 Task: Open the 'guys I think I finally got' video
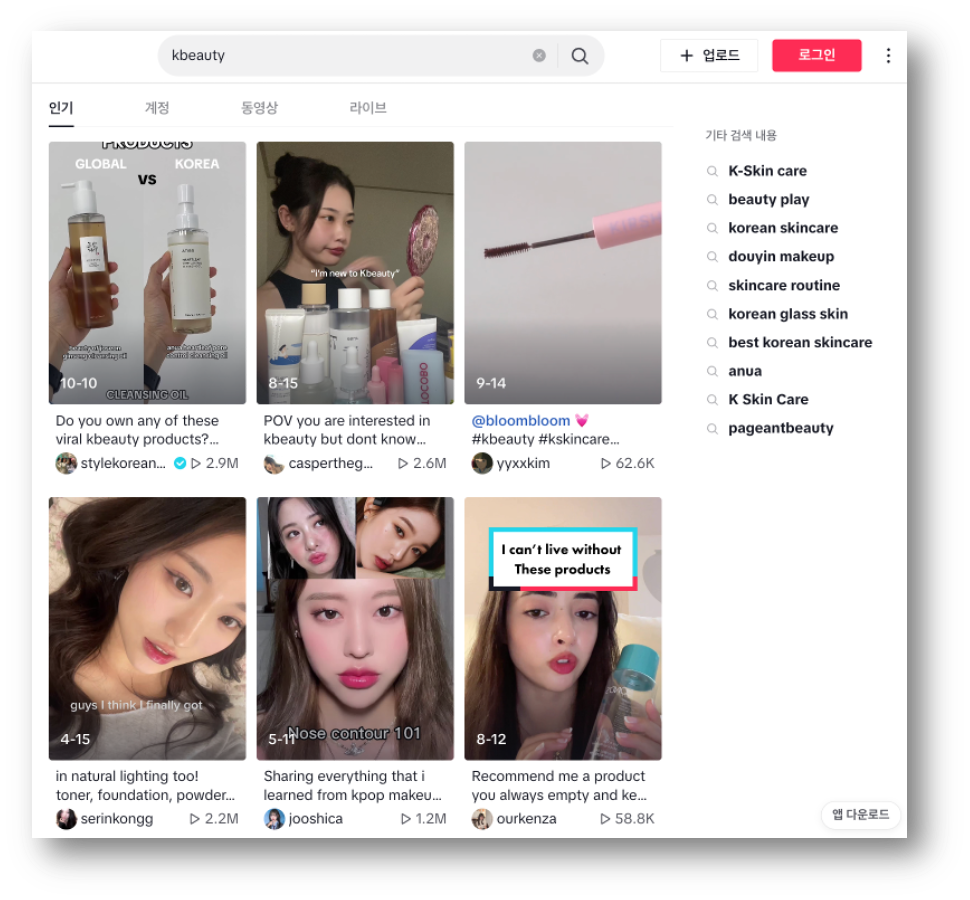point(147,628)
